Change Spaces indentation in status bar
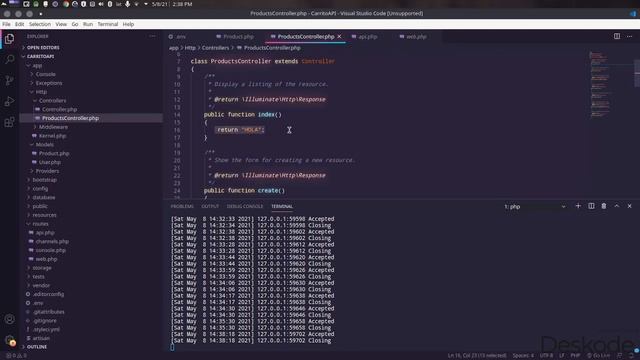This screenshot has width=640, height=360. (523, 356)
